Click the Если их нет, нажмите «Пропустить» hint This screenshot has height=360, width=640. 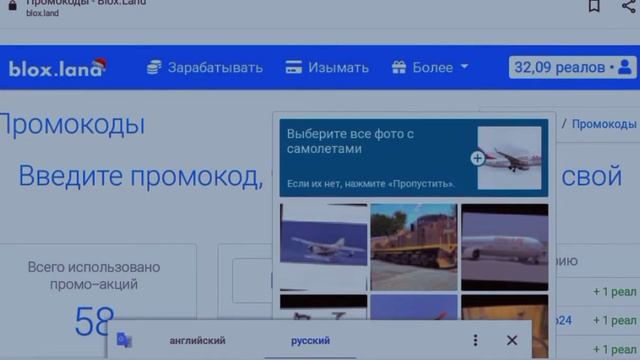[371, 184]
